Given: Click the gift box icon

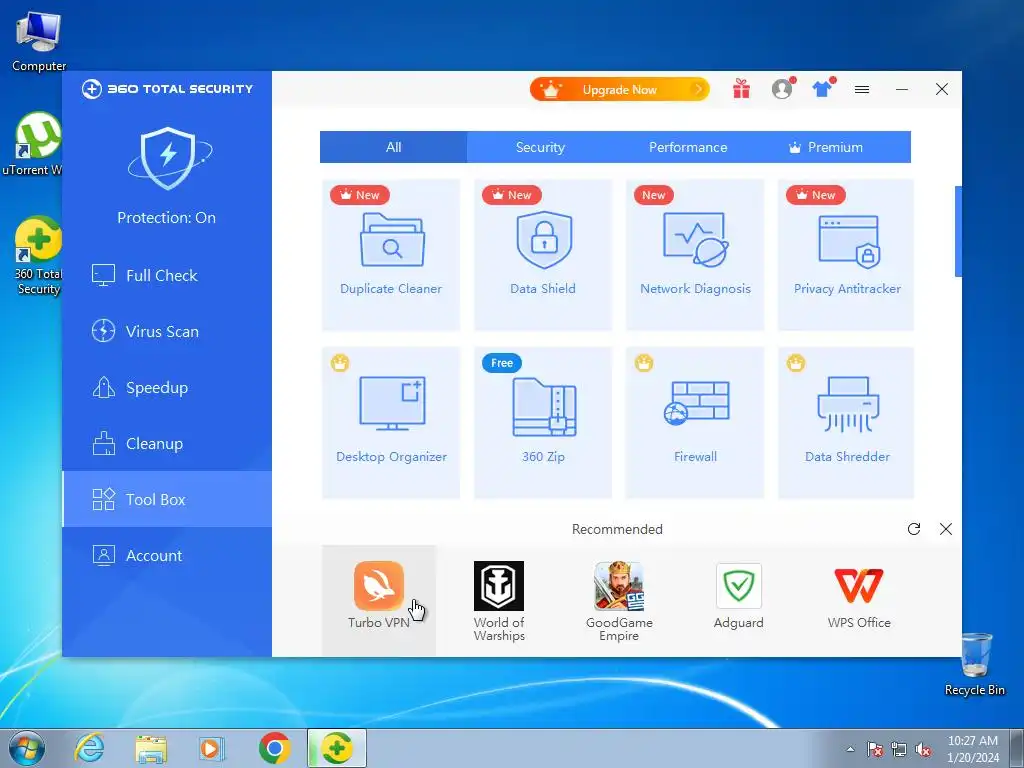Looking at the screenshot, I should click(741, 89).
